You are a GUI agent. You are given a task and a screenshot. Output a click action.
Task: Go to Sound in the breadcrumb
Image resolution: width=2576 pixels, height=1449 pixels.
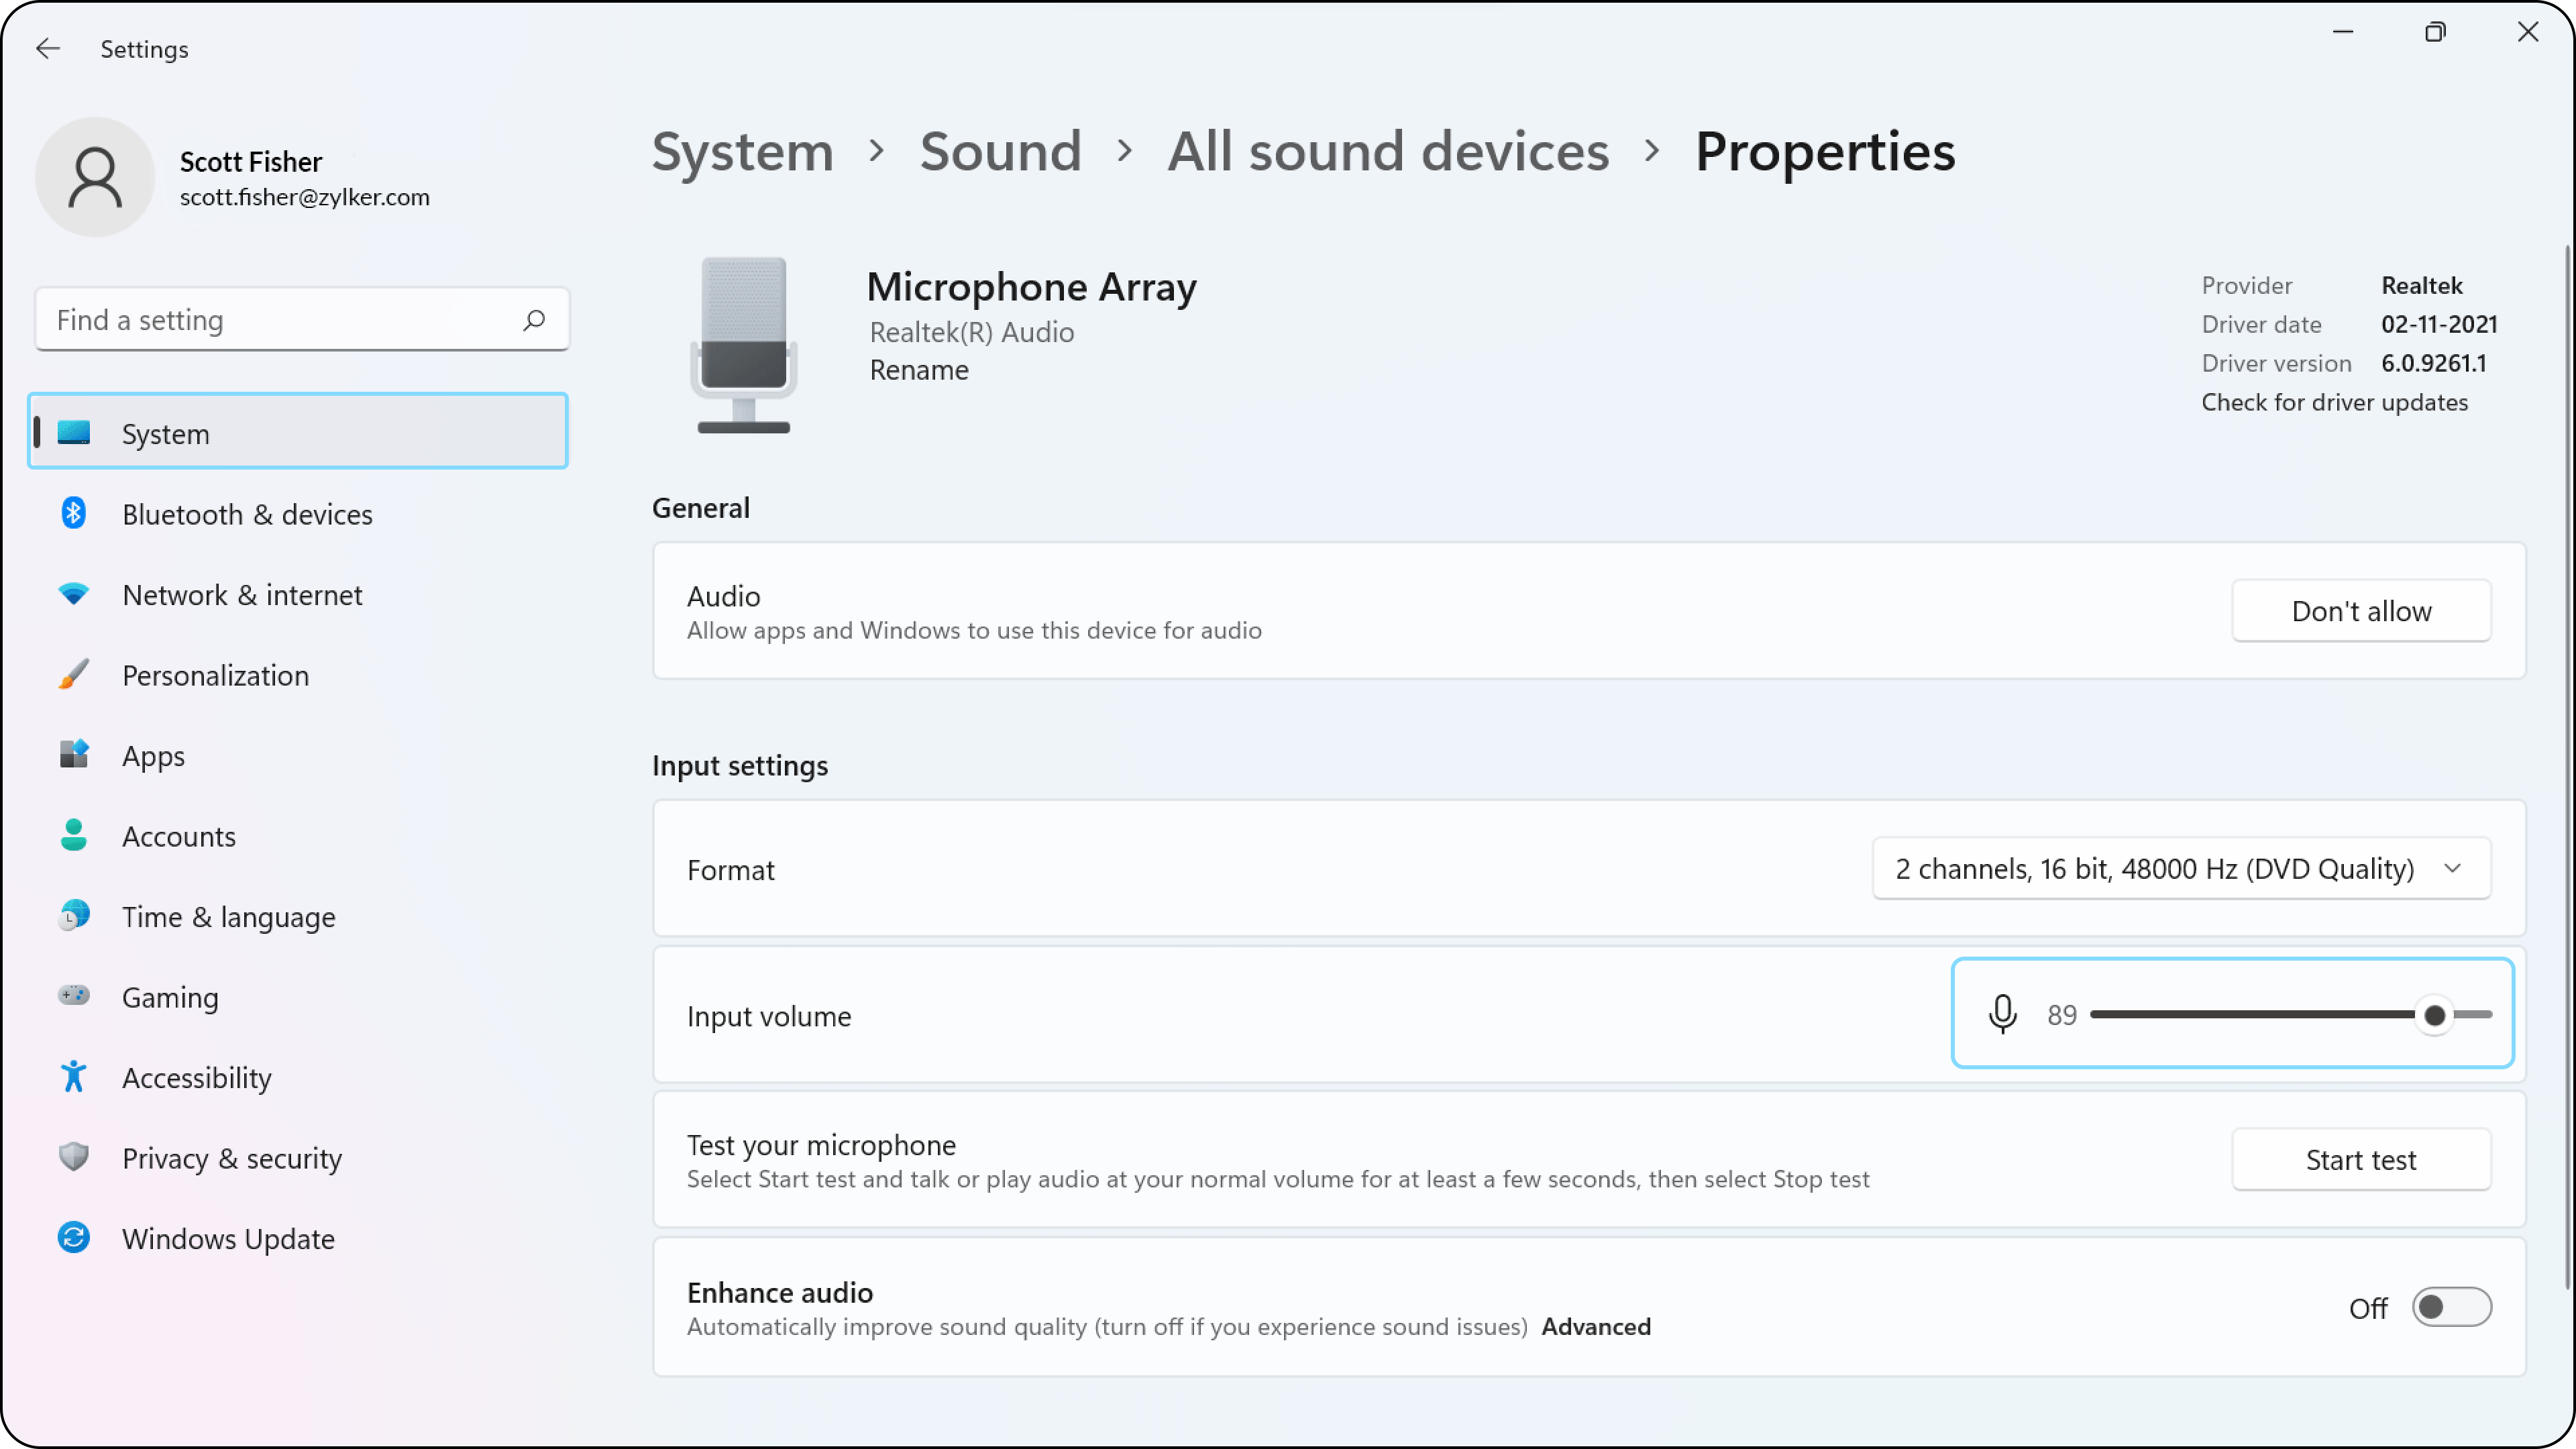[1000, 152]
